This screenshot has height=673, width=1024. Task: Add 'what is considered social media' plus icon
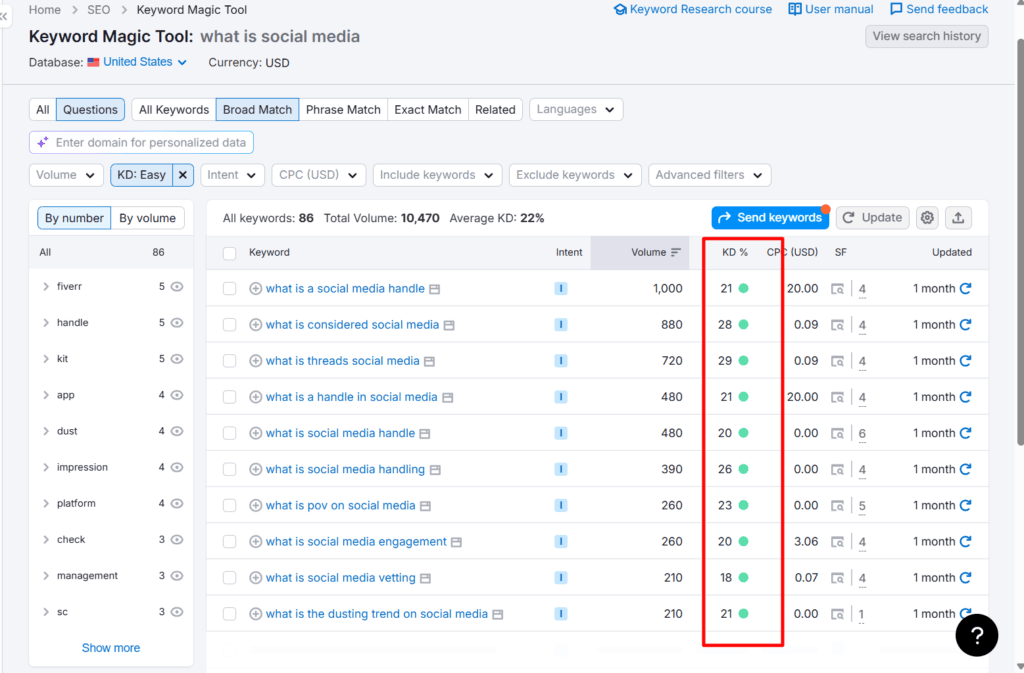coord(255,324)
